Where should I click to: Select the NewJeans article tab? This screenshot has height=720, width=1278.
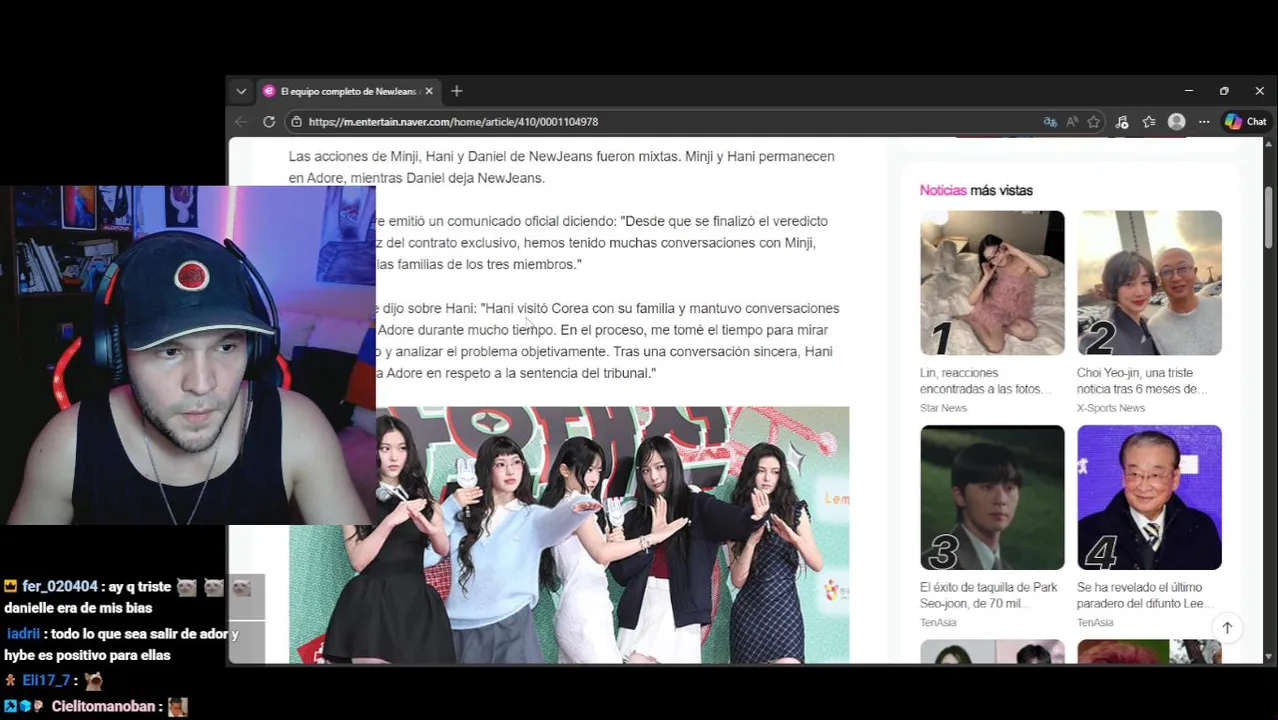pos(348,91)
